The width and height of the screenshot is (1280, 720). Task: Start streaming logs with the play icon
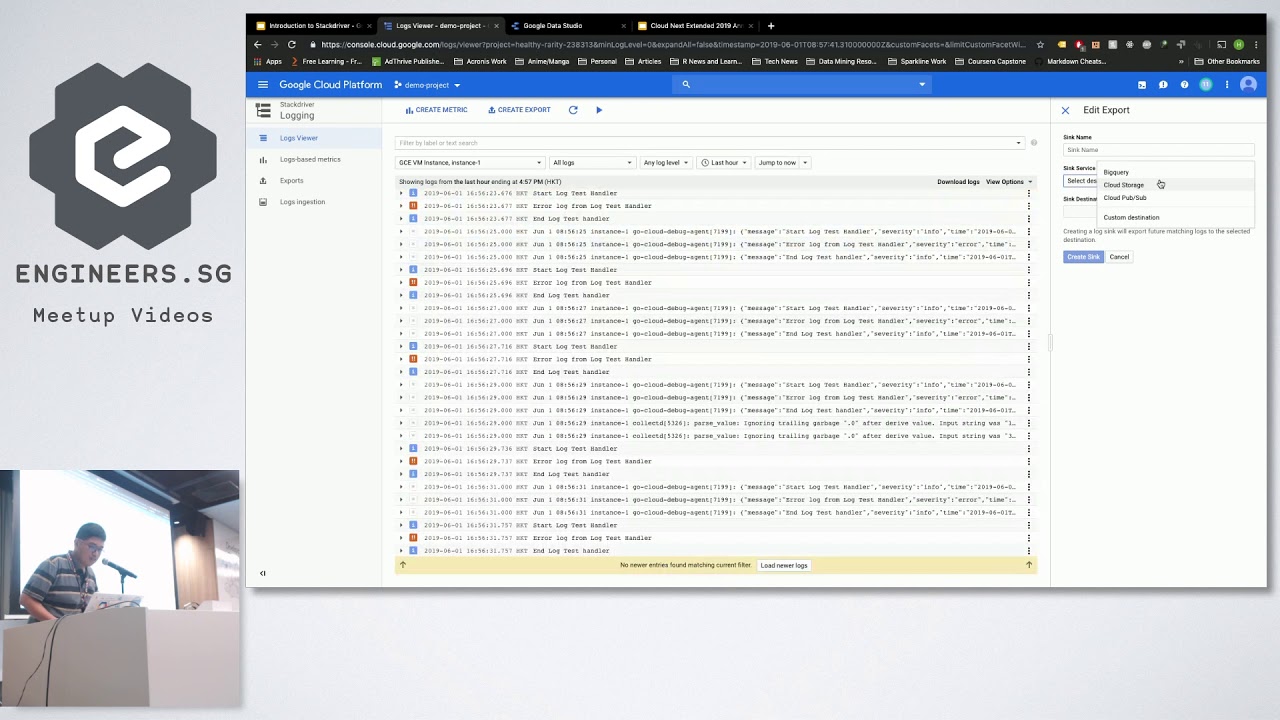click(x=599, y=110)
